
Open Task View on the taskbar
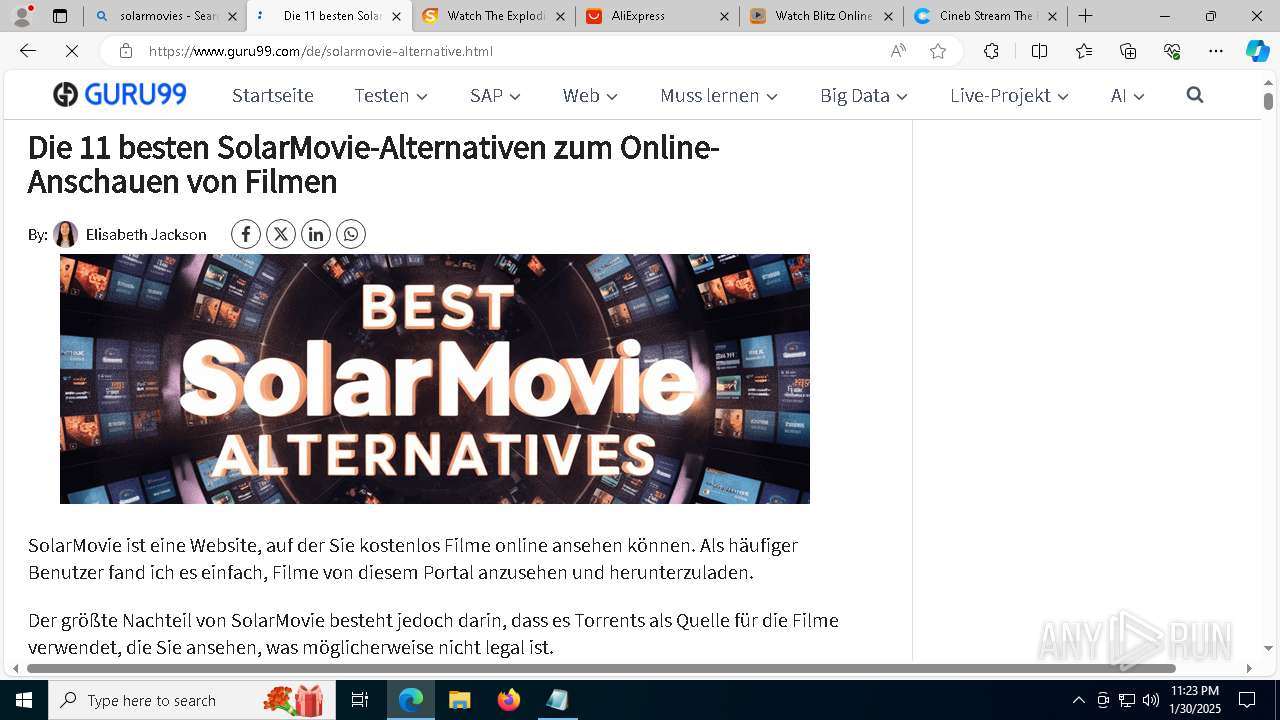point(360,700)
